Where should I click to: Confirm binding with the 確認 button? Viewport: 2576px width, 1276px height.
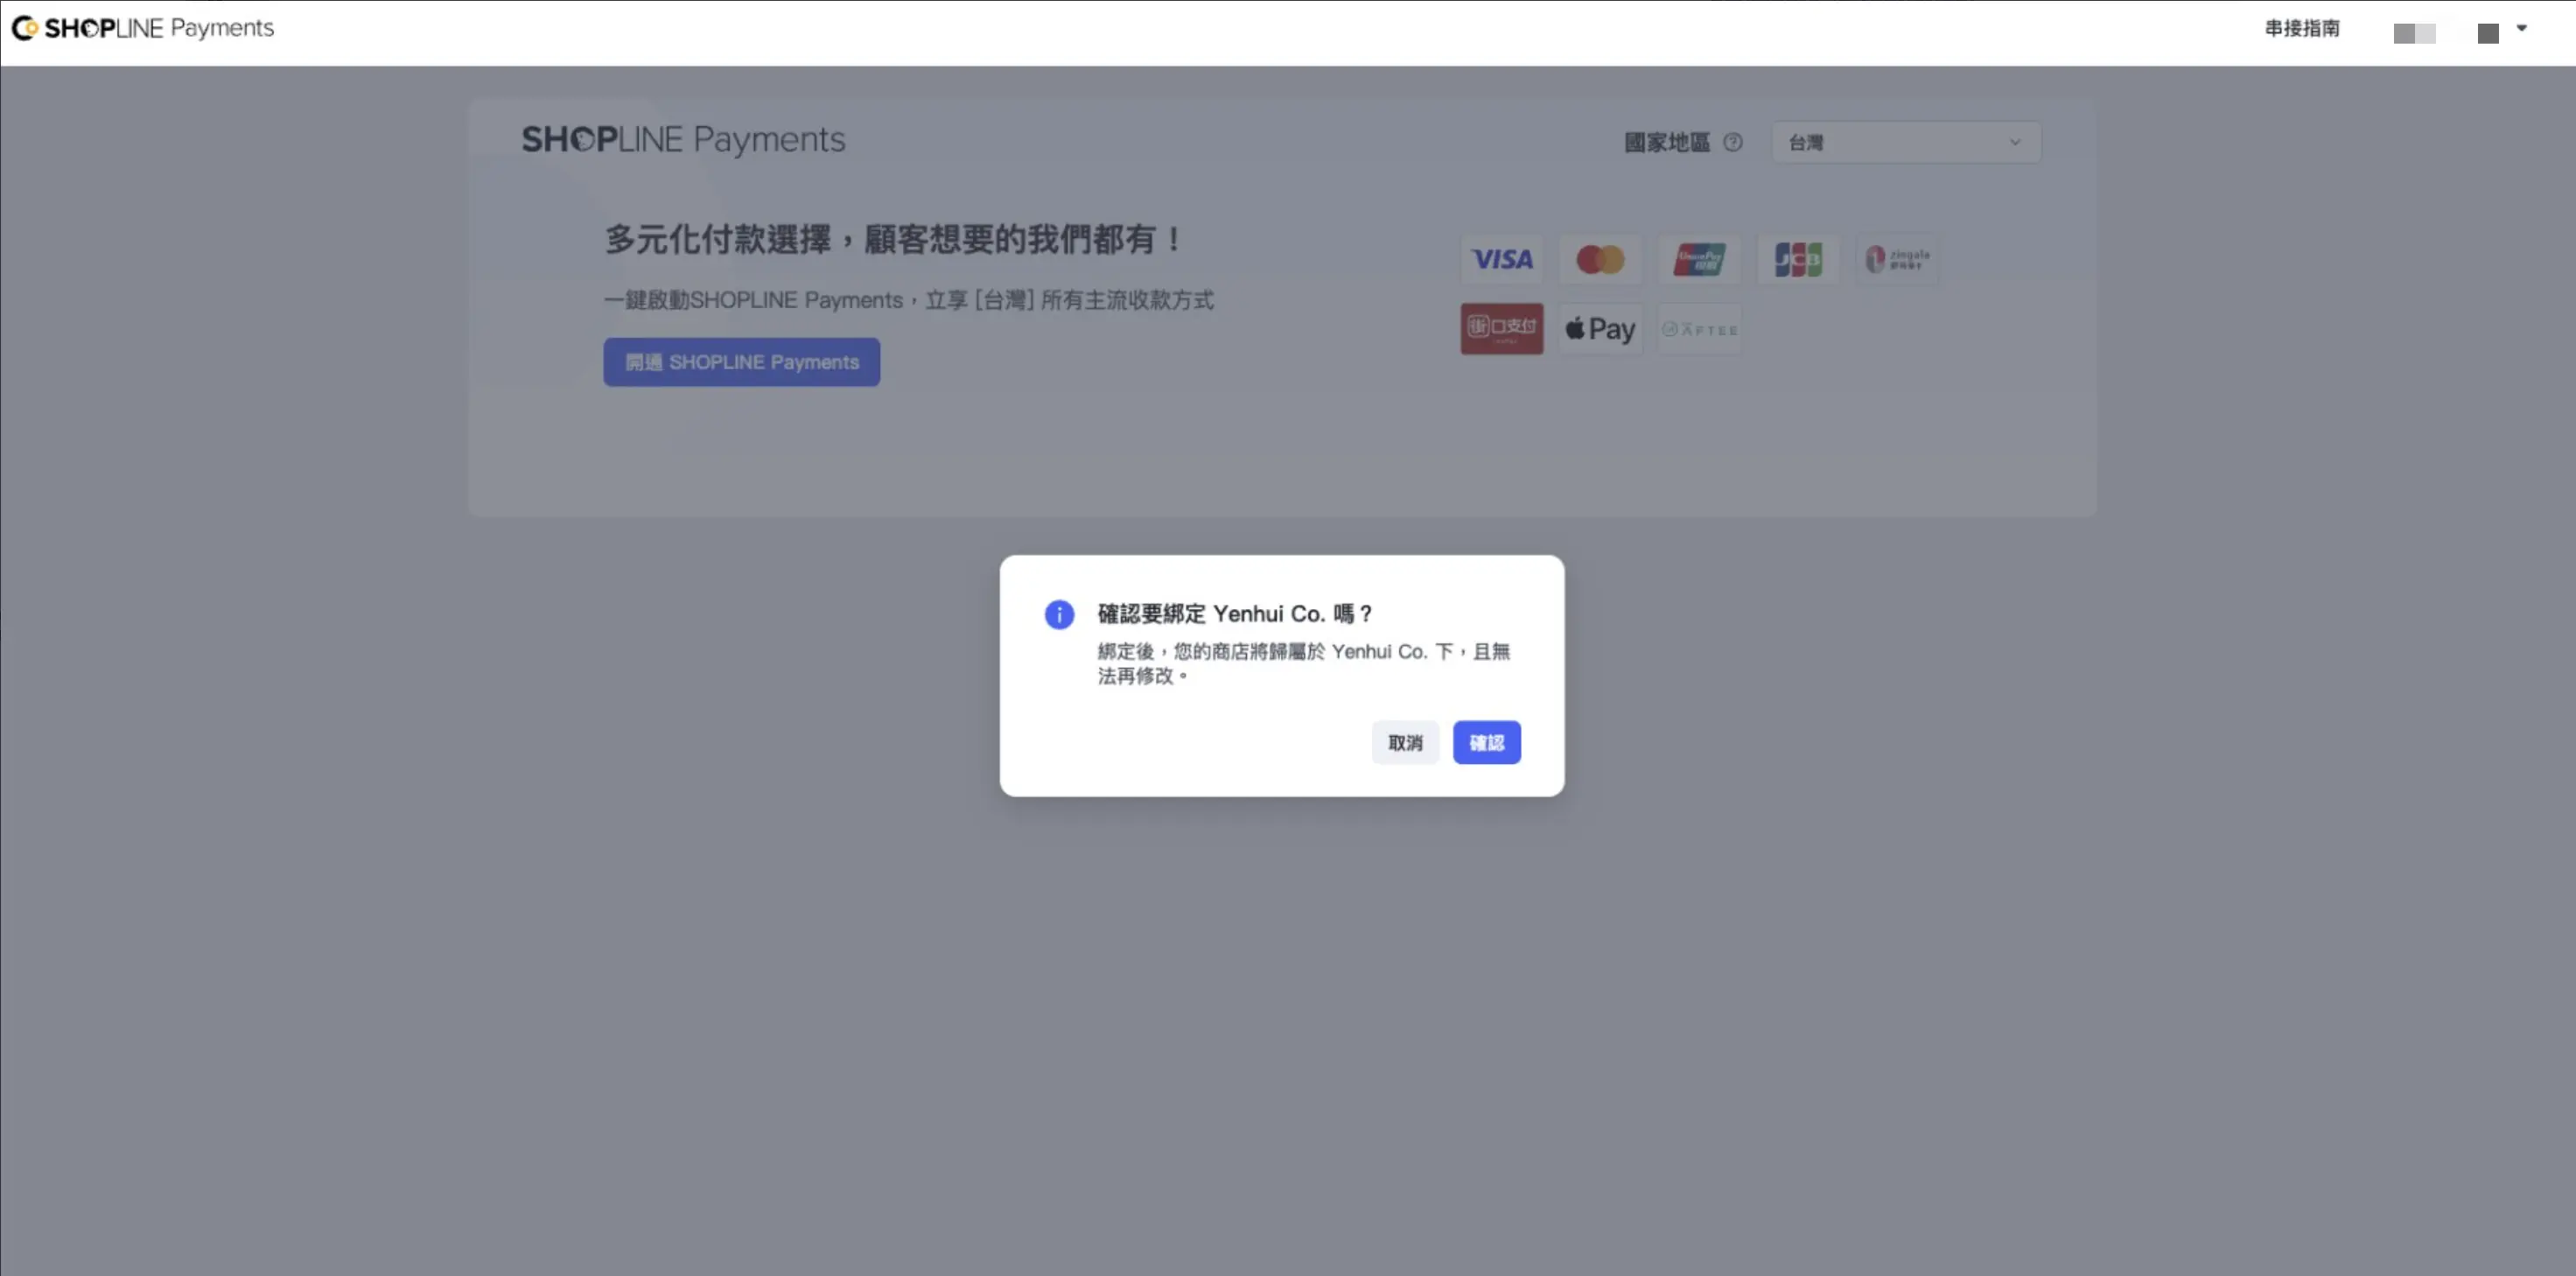1486,742
